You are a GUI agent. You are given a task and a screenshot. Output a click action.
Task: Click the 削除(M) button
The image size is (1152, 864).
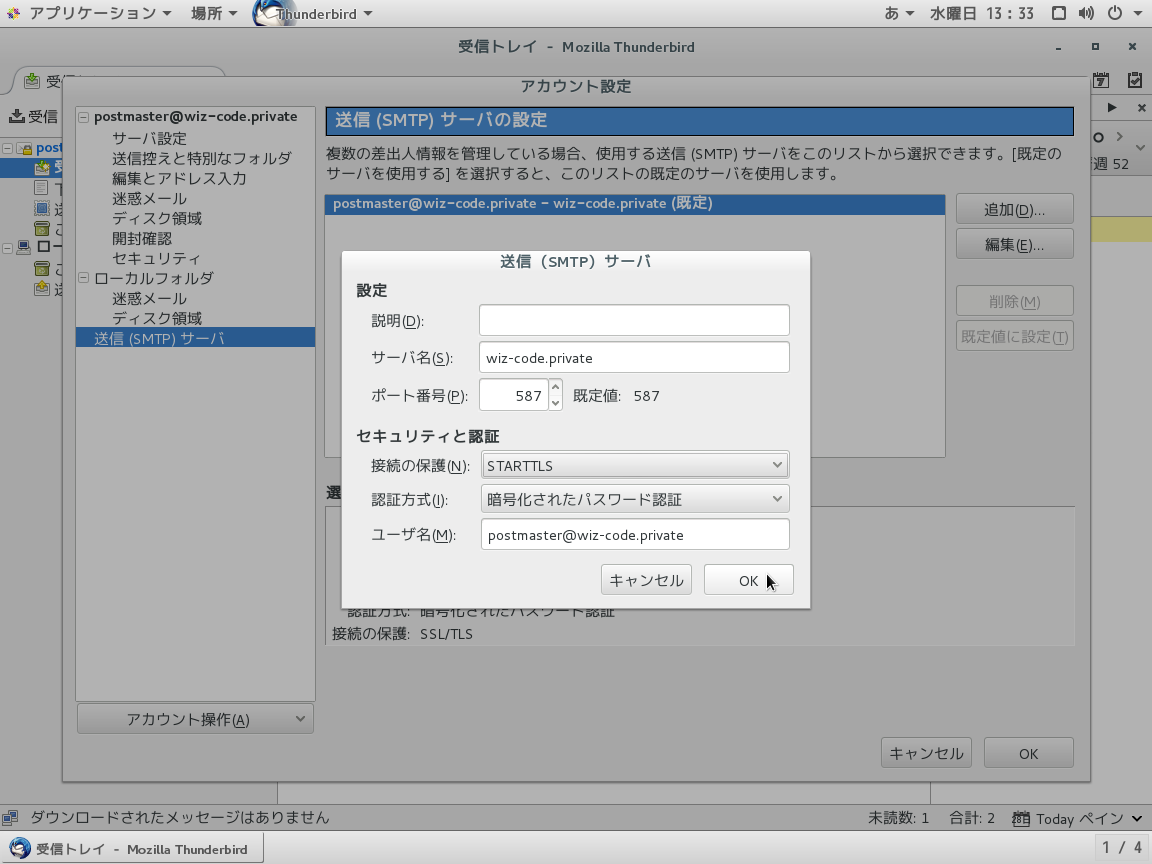pyautogui.click(x=1015, y=301)
